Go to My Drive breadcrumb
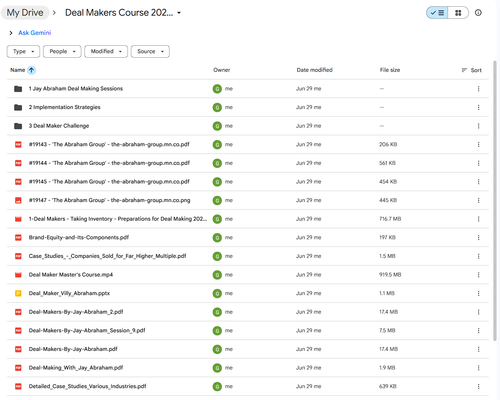Image resolution: width=500 pixels, height=400 pixels. 25,13
